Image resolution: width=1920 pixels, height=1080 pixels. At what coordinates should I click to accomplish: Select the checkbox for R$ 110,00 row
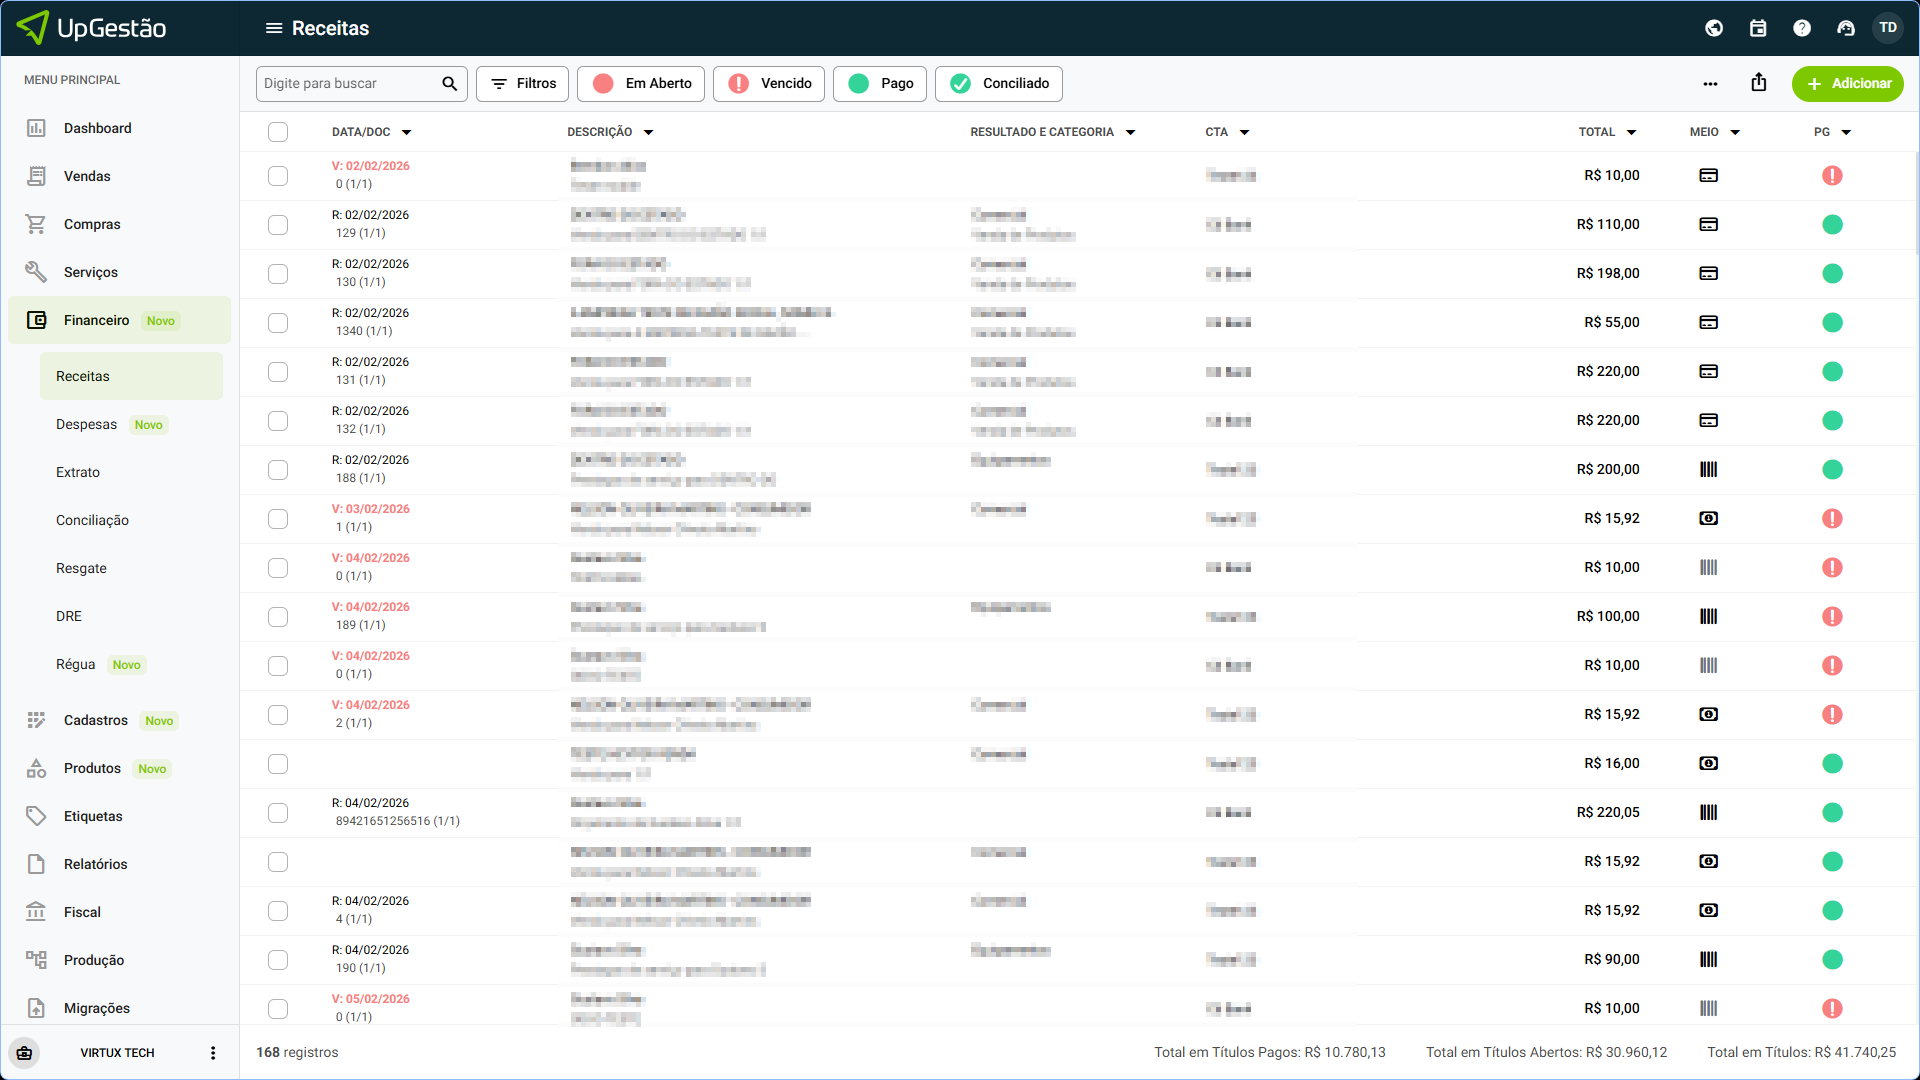tap(278, 224)
